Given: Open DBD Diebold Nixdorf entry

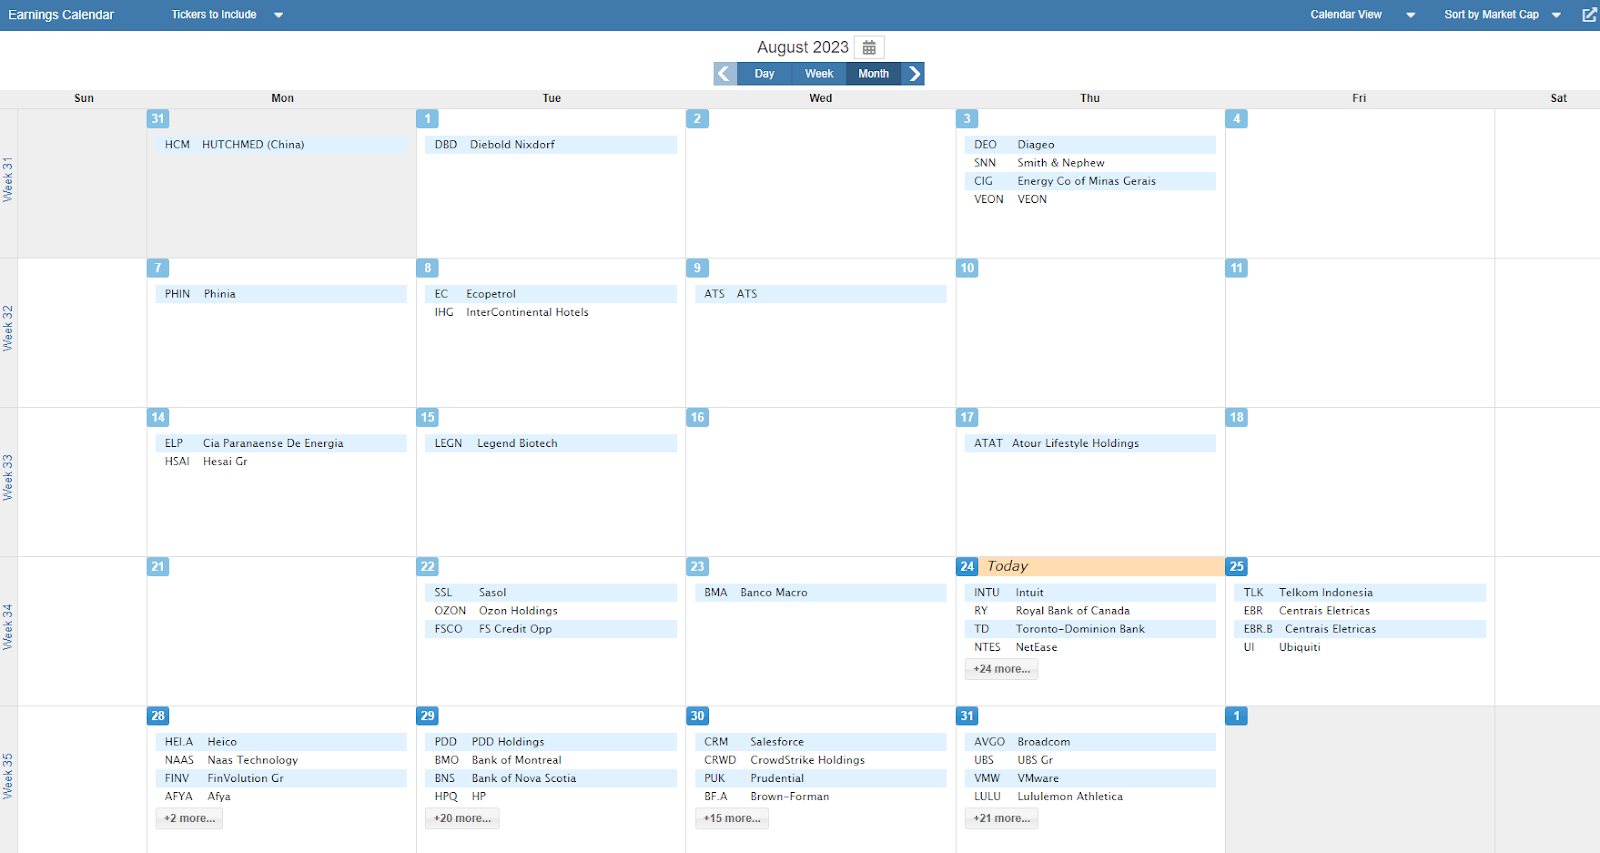Looking at the screenshot, I should click(x=551, y=145).
